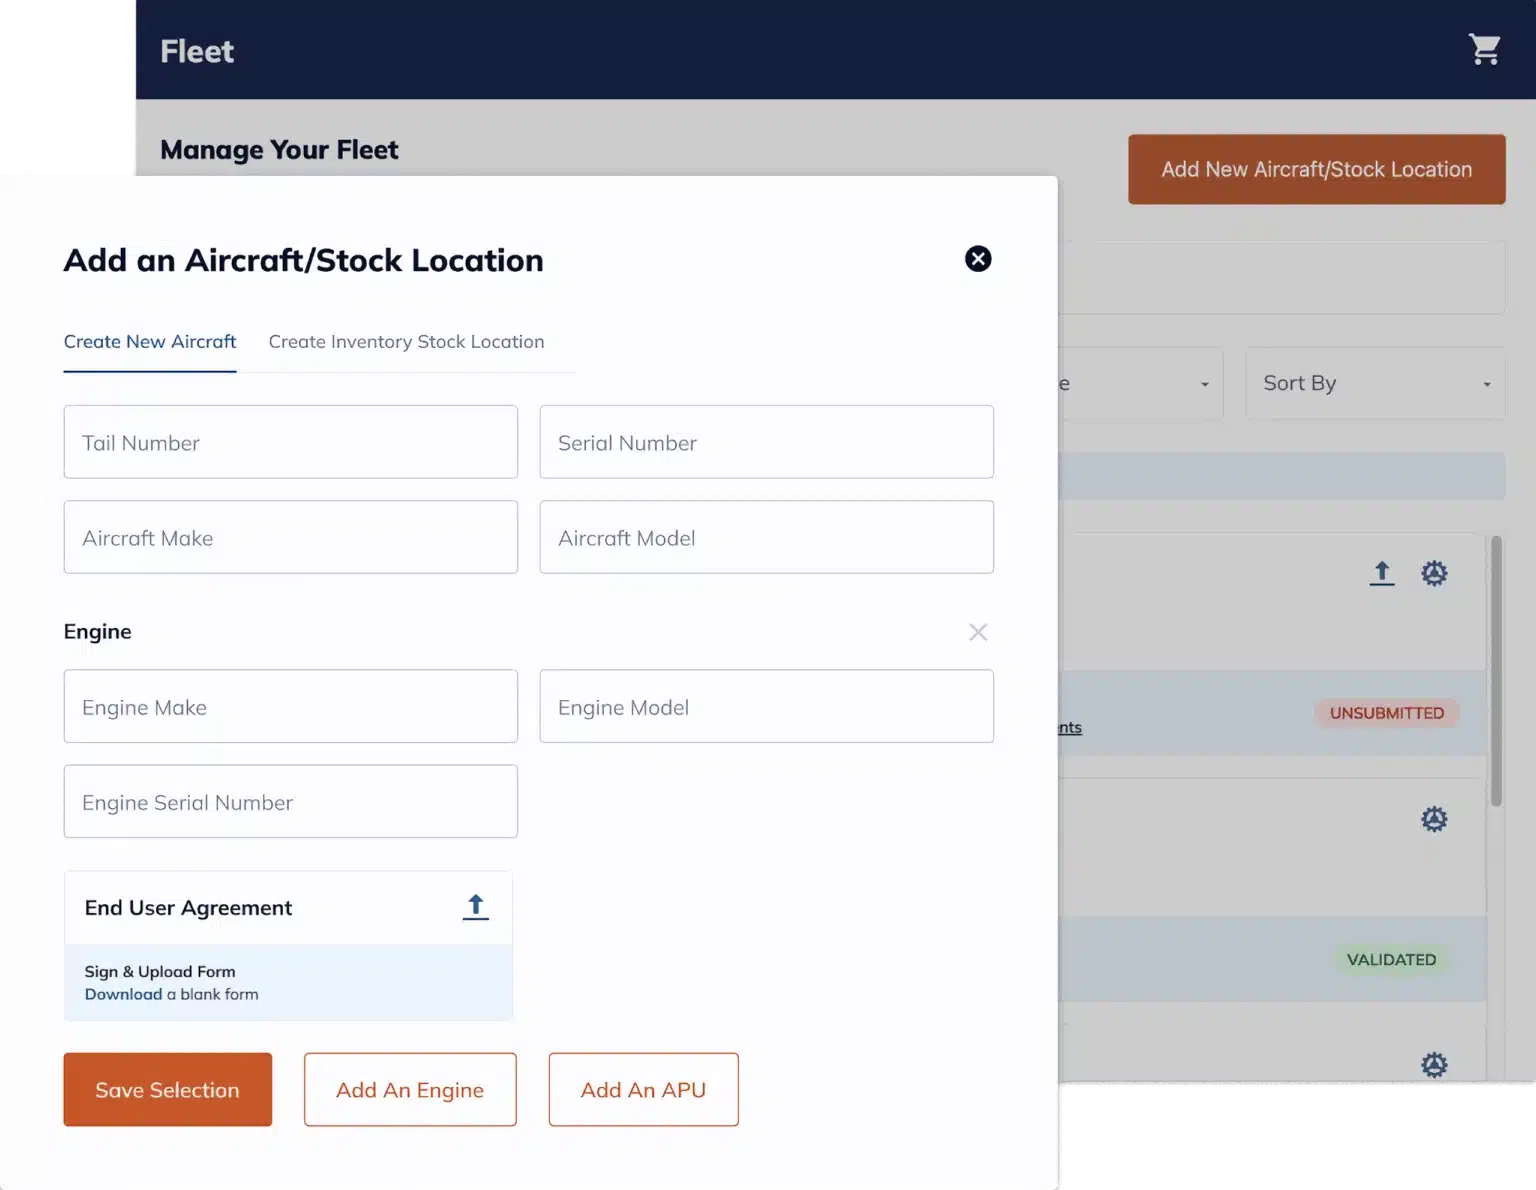Open the shopping cart icon
The height and width of the screenshot is (1190, 1536).
(1484, 49)
